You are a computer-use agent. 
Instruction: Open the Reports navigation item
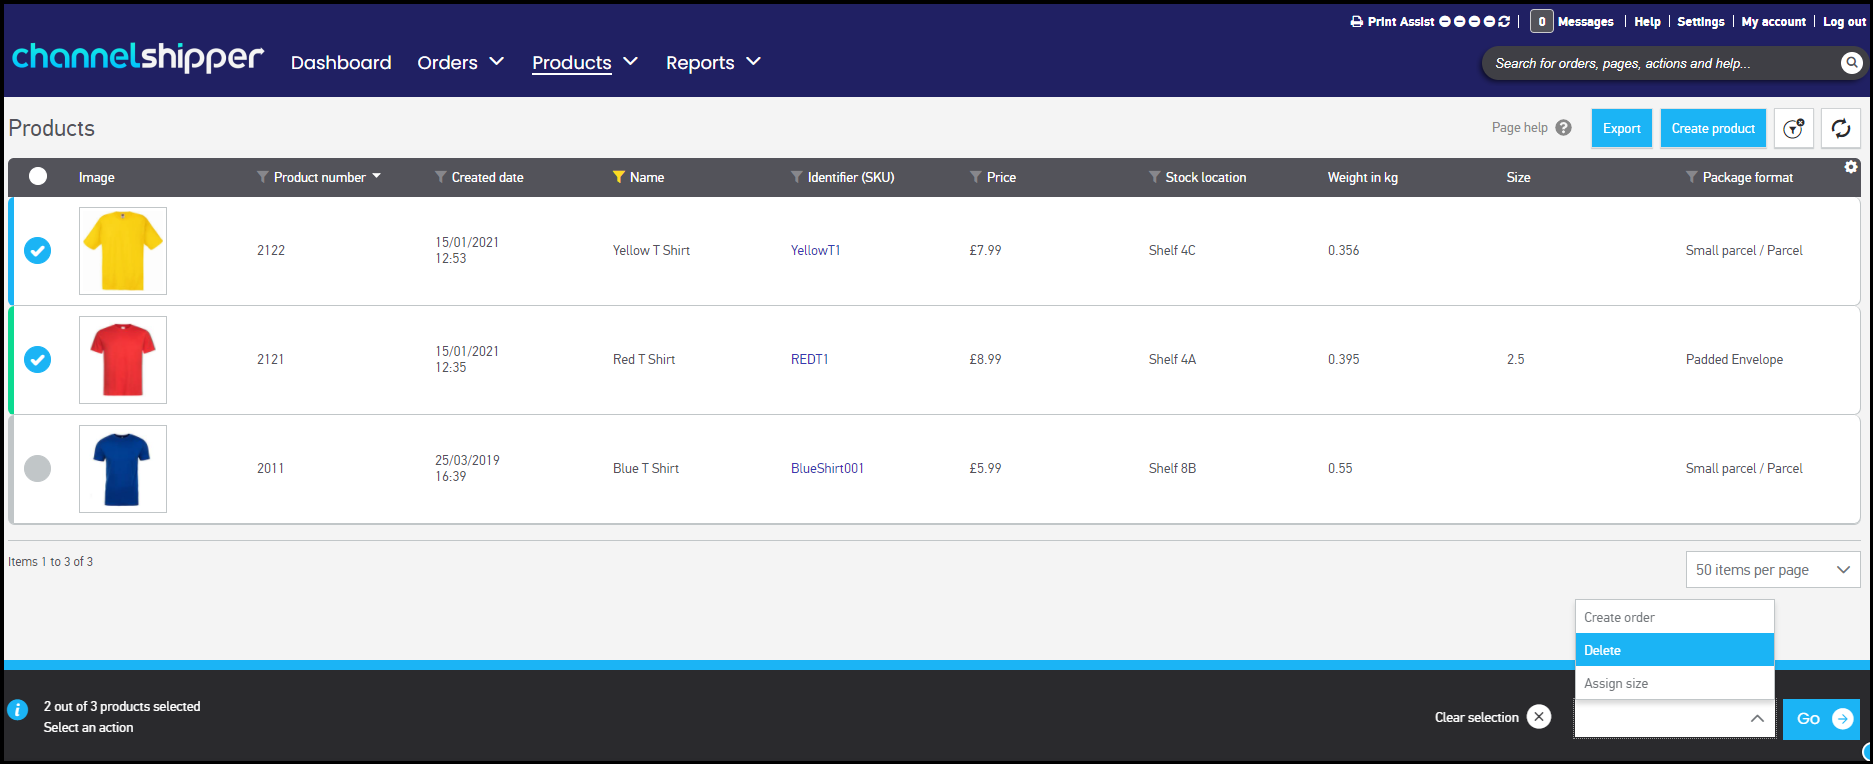(x=700, y=63)
